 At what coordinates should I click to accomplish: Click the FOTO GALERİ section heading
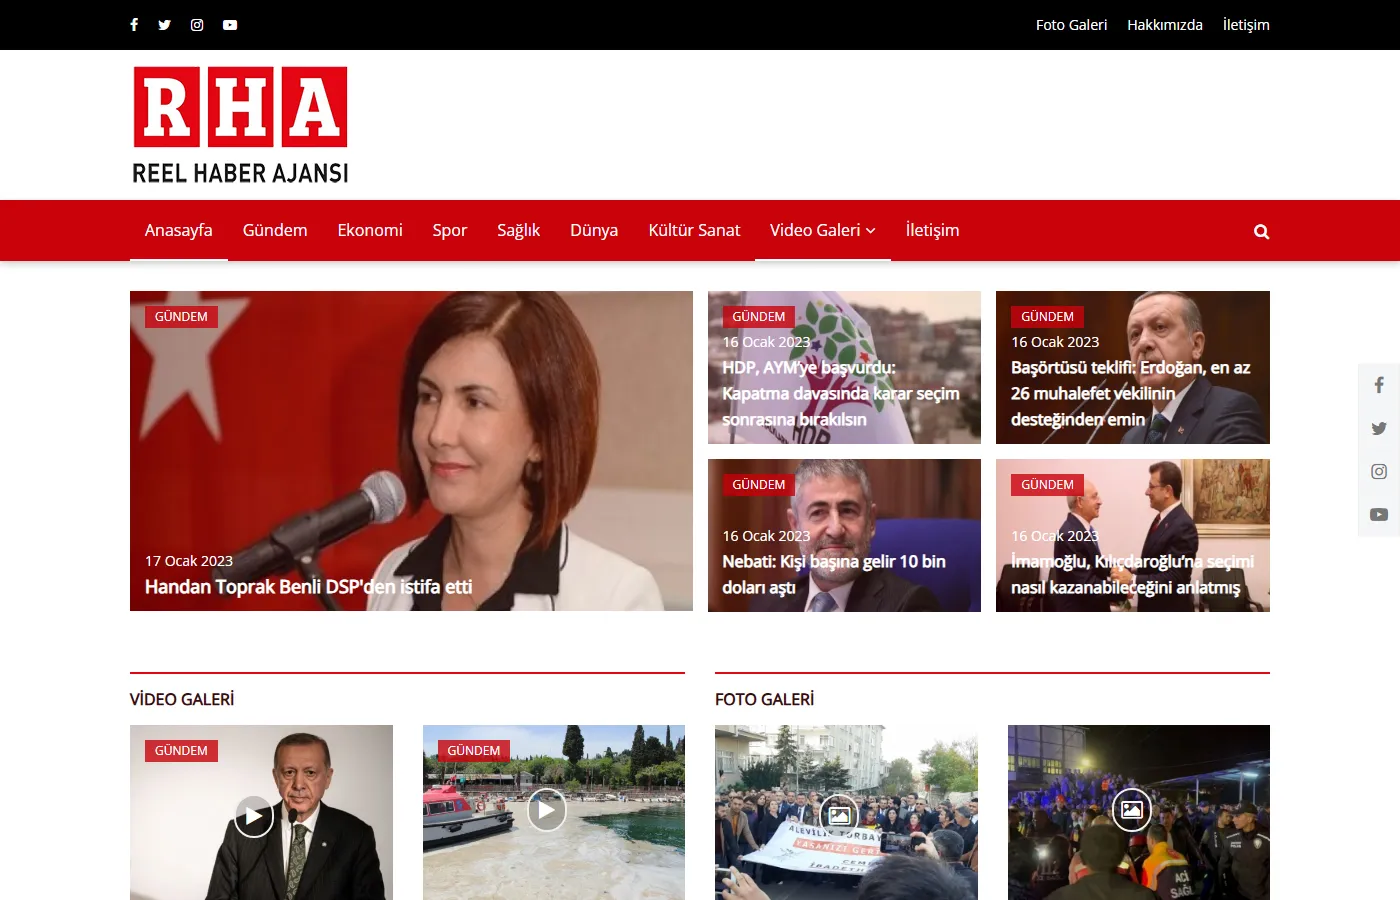tap(764, 699)
